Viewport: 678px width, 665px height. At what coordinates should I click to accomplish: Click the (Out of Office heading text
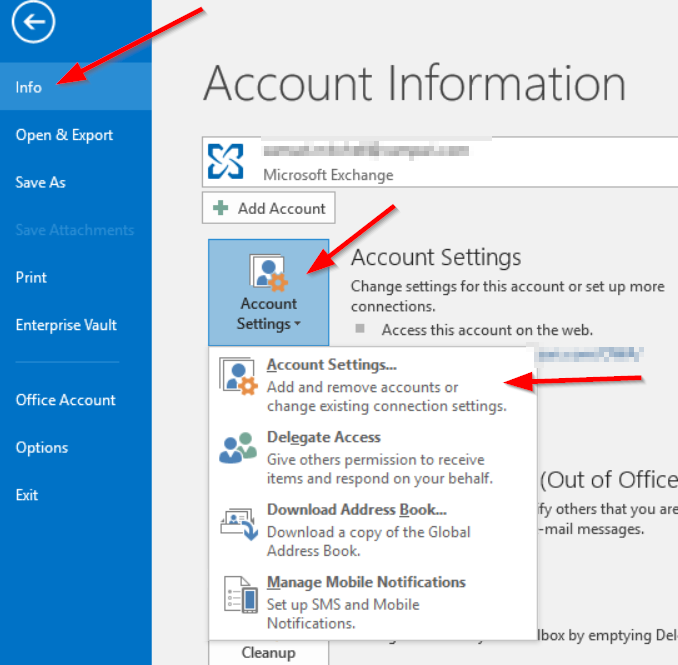[609, 480]
